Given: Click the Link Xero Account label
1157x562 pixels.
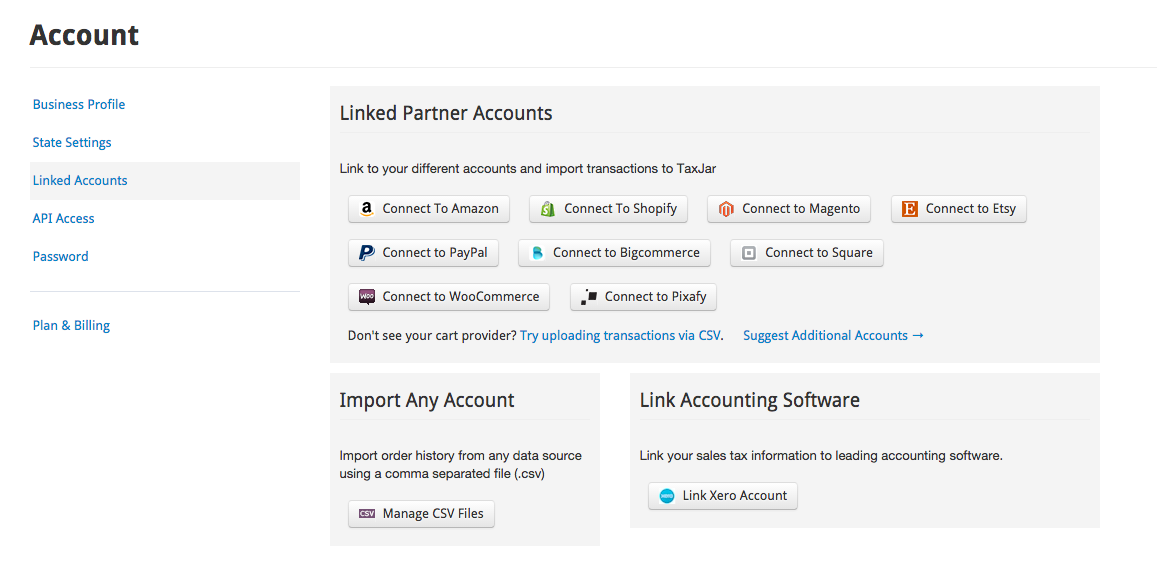Looking at the screenshot, I should [x=735, y=496].
